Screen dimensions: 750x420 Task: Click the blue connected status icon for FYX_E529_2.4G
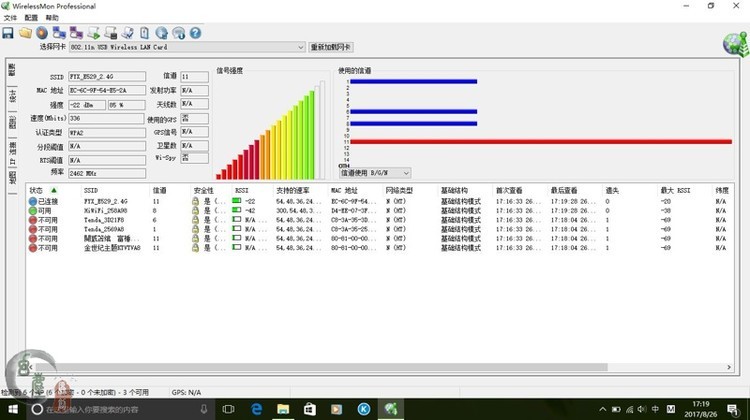pyautogui.click(x=33, y=201)
